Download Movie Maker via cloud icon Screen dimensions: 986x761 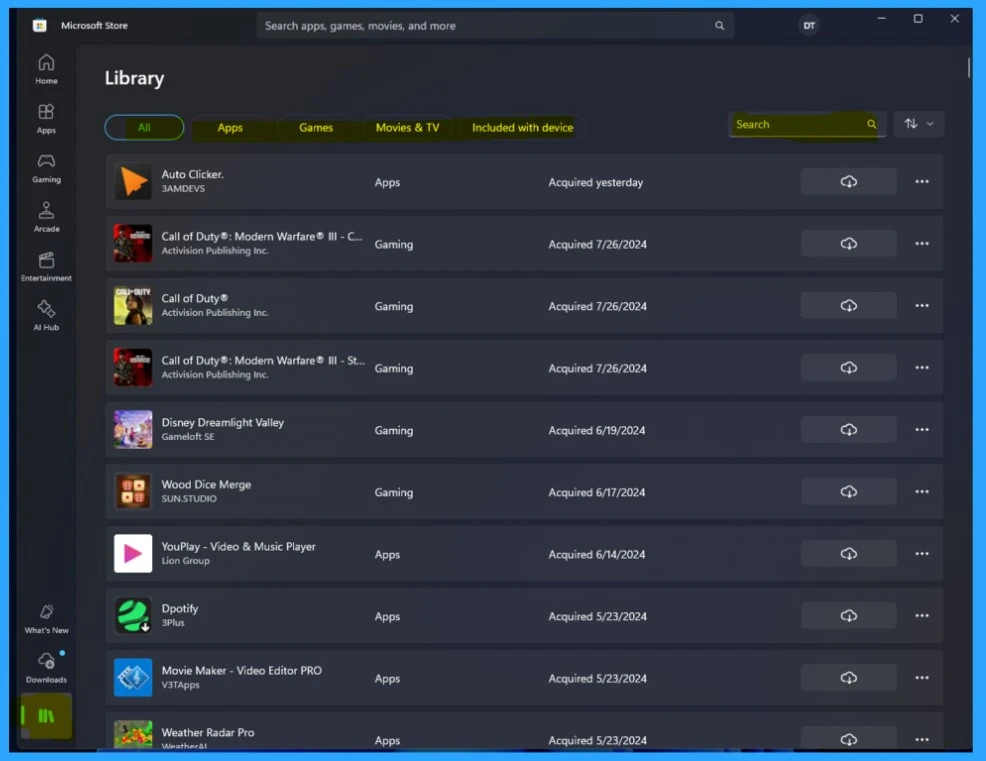pos(848,678)
